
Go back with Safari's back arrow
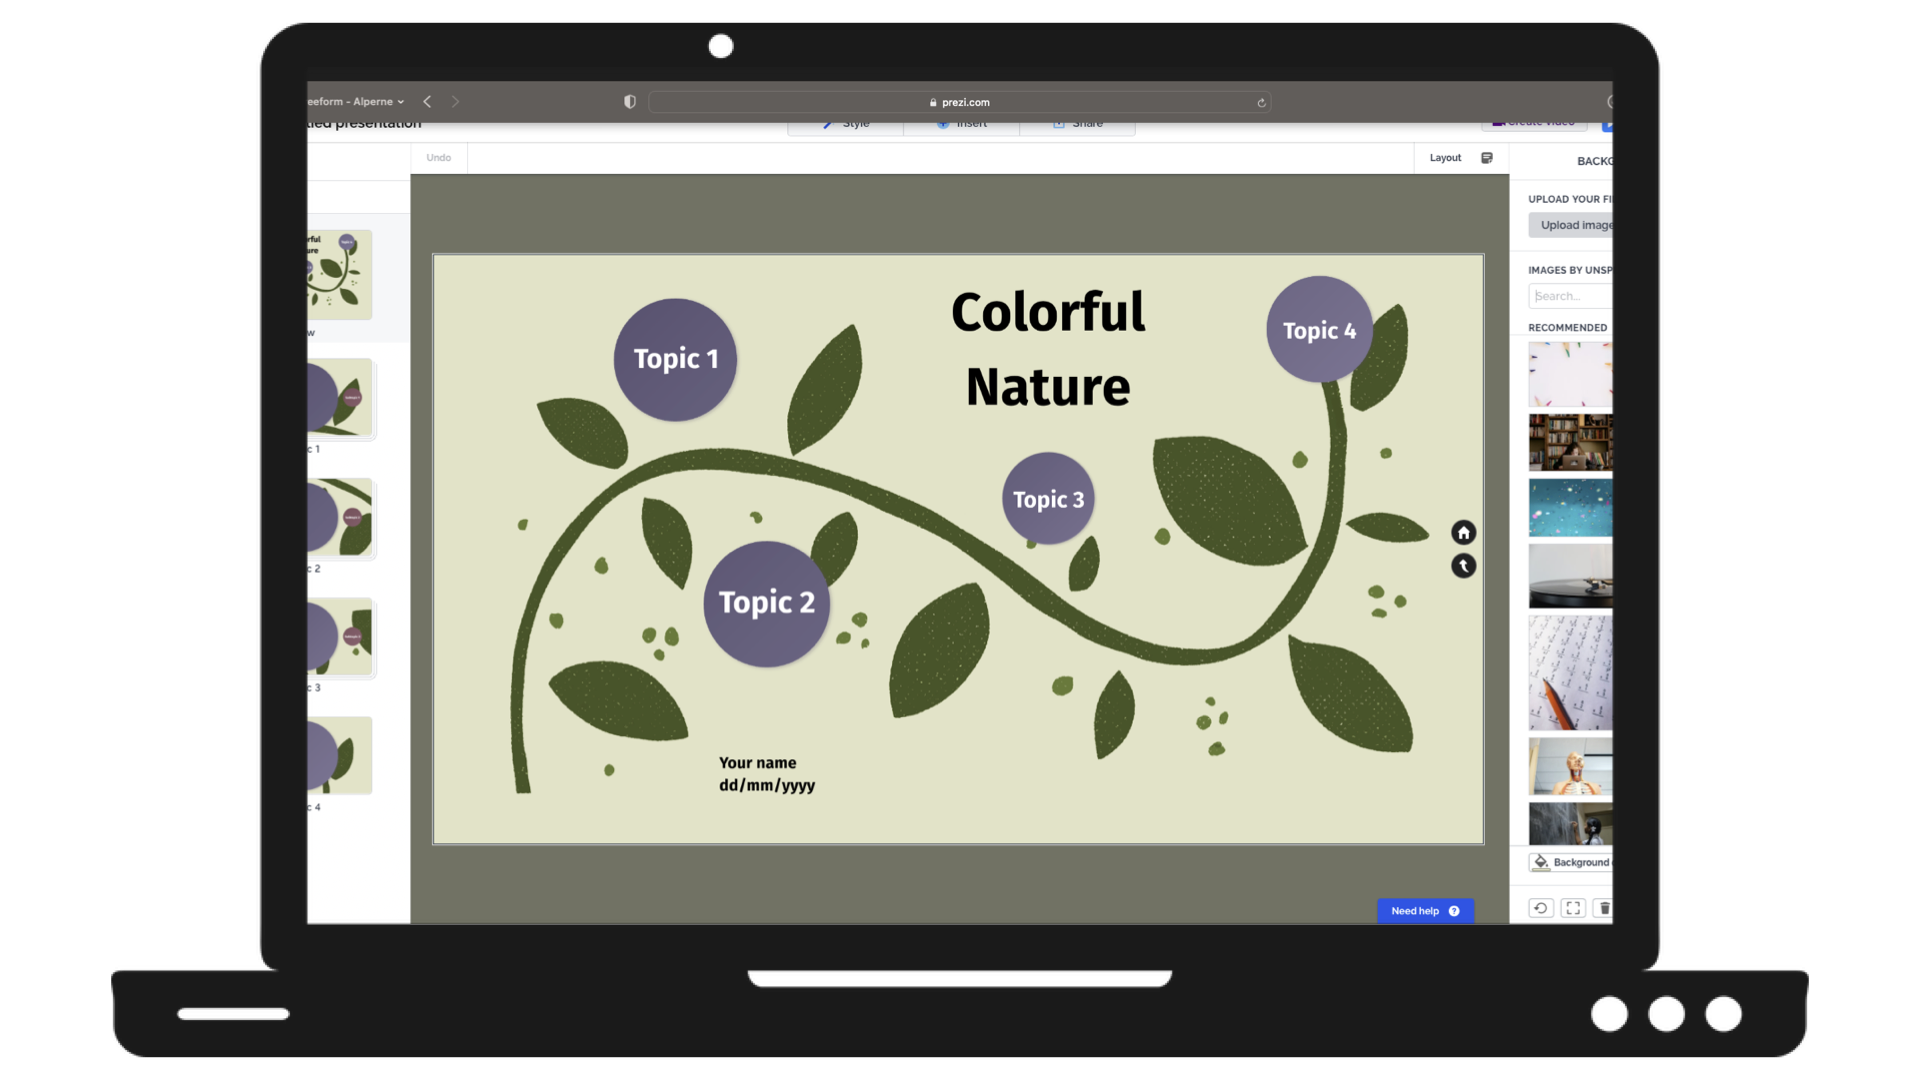pyautogui.click(x=427, y=101)
